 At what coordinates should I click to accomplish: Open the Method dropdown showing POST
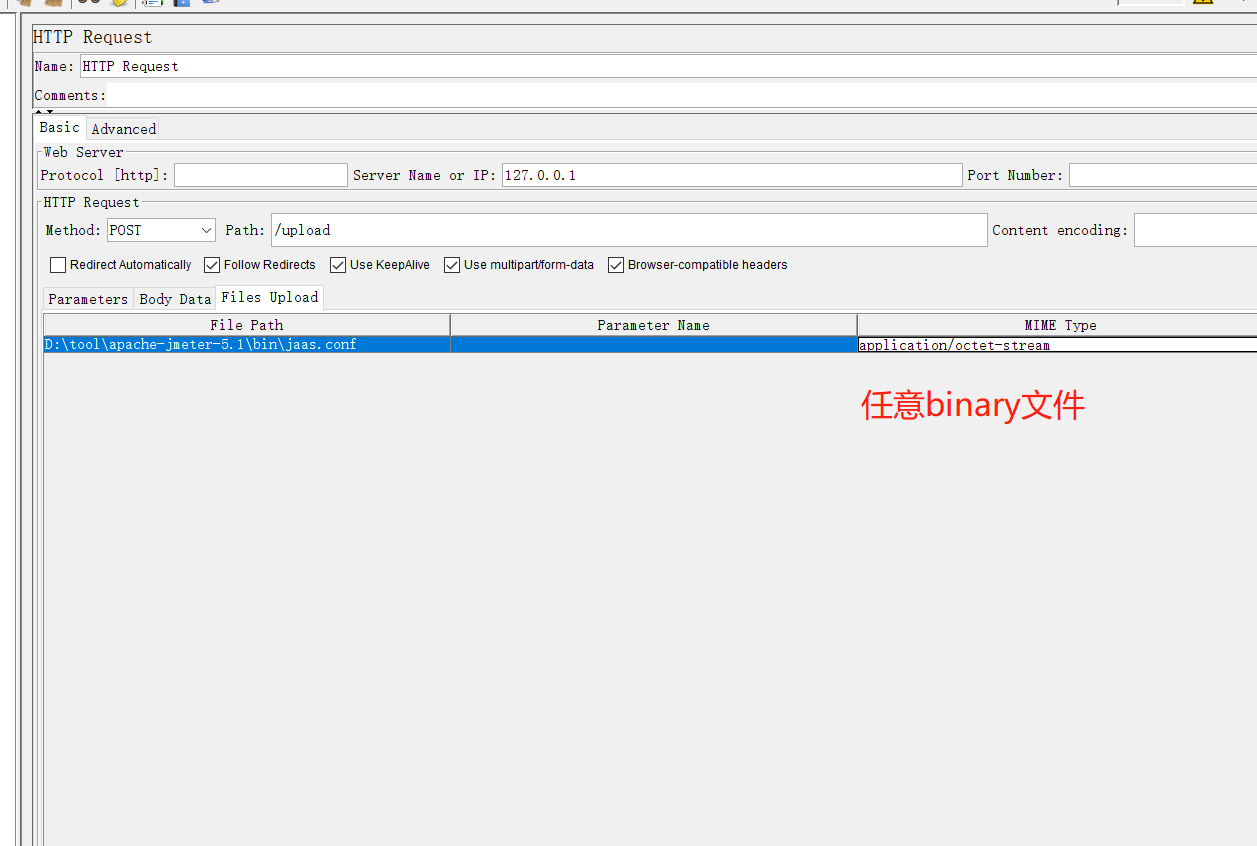(161, 230)
